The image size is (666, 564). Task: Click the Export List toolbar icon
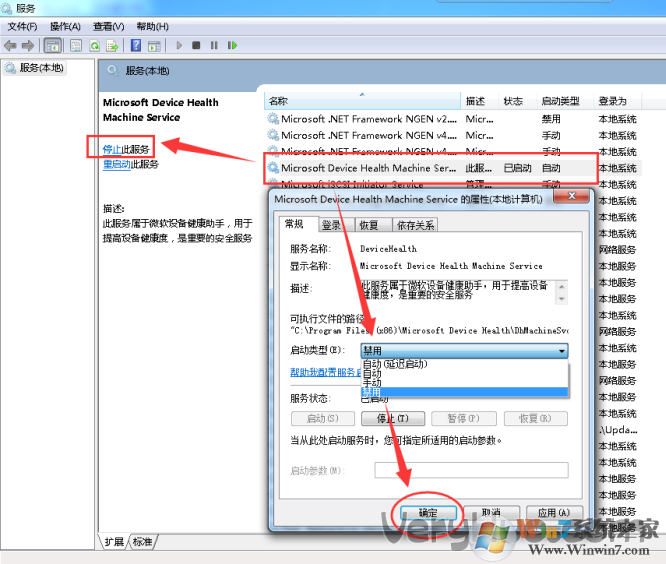(112, 45)
